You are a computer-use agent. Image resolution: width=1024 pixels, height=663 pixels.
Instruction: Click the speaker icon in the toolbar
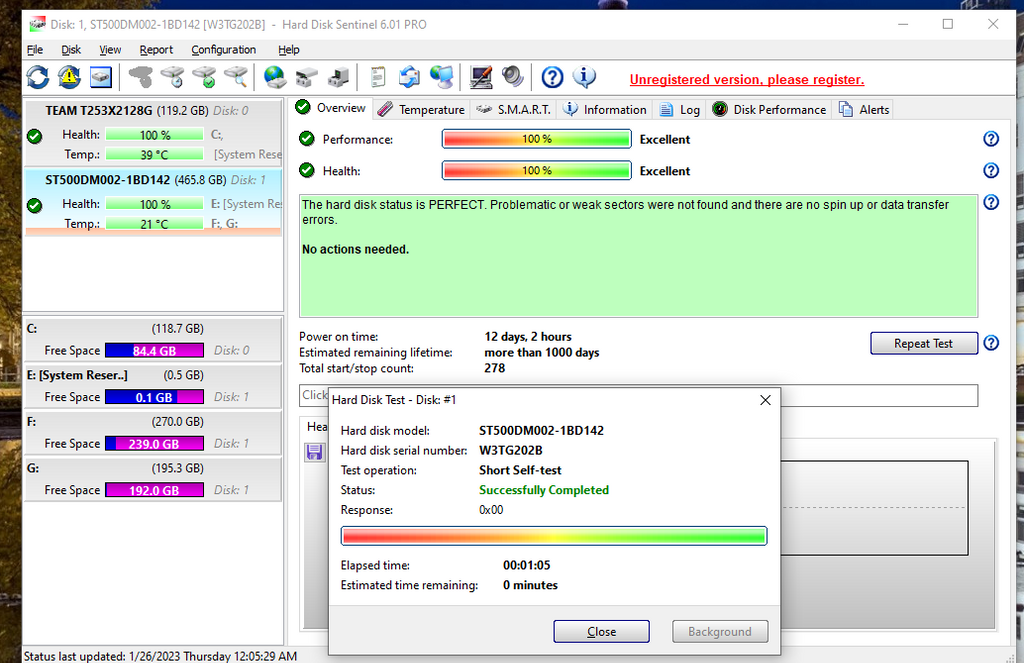[x=512, y=77]
